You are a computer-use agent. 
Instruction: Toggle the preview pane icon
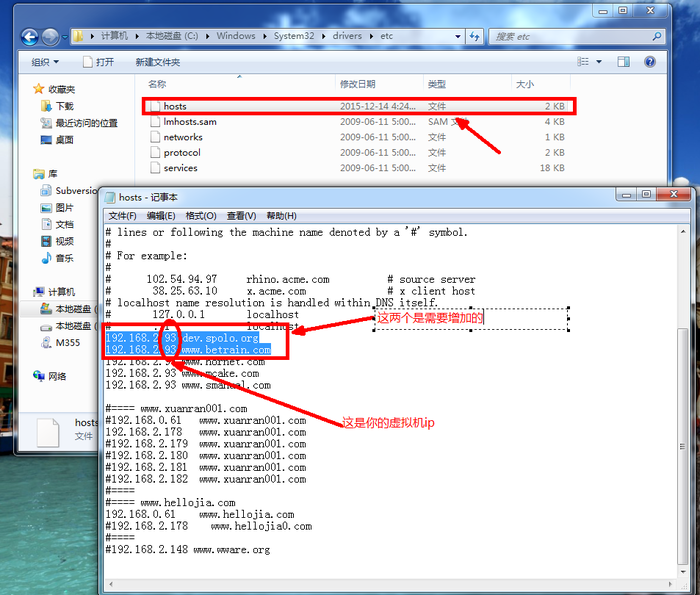point(623,62)
